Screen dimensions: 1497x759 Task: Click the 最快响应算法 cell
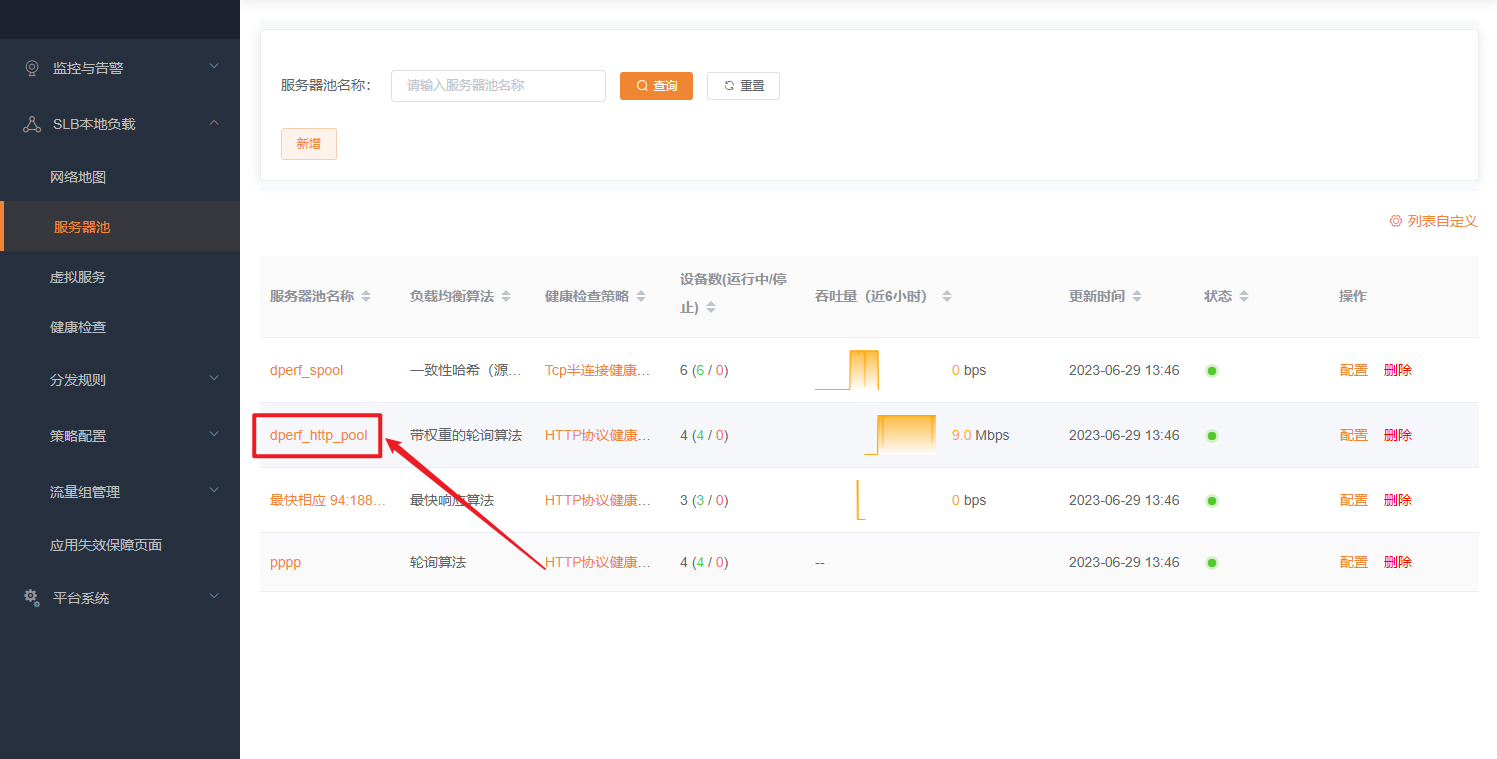coord(452,500)
